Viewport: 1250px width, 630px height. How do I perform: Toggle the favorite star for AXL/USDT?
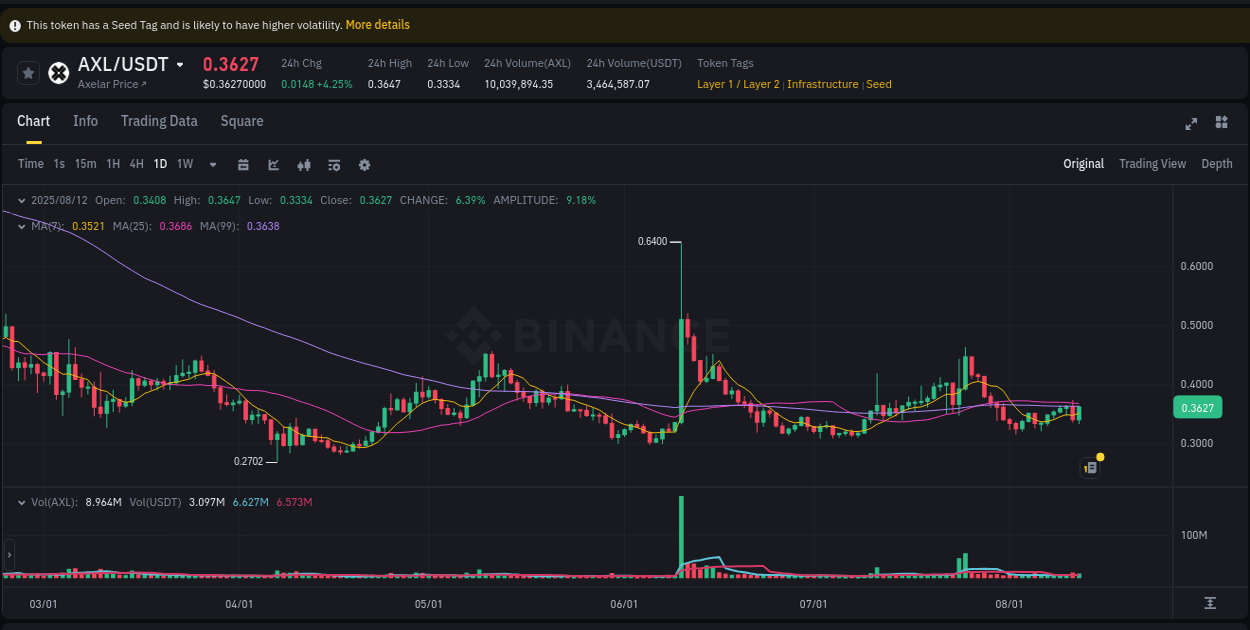28,72
